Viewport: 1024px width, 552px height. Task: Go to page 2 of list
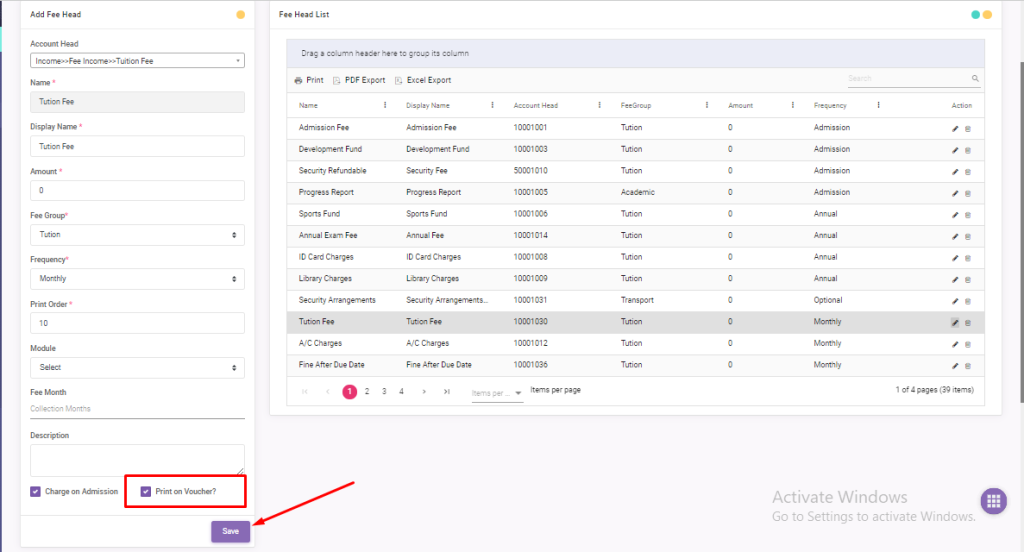click(367, 392)
